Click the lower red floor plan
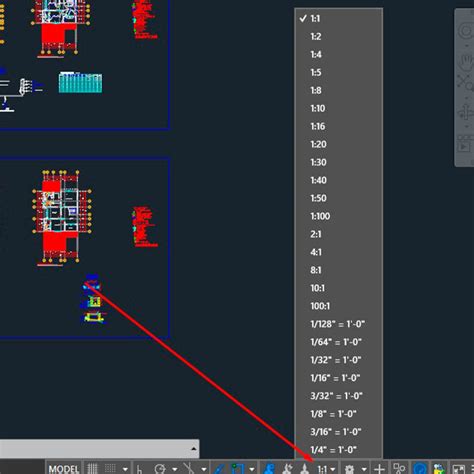 coord(62,217)
